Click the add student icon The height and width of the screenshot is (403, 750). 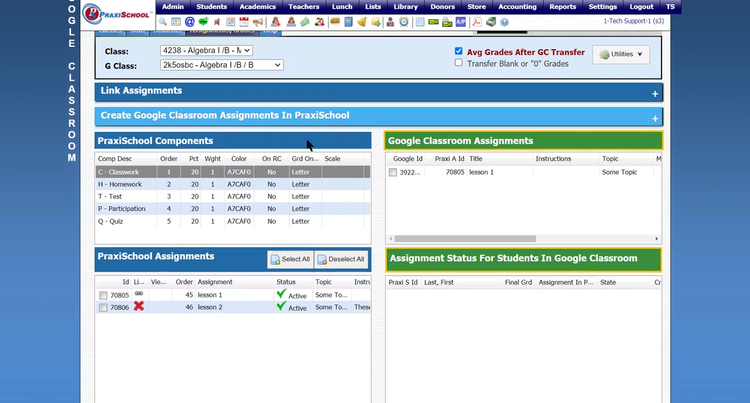276,22
